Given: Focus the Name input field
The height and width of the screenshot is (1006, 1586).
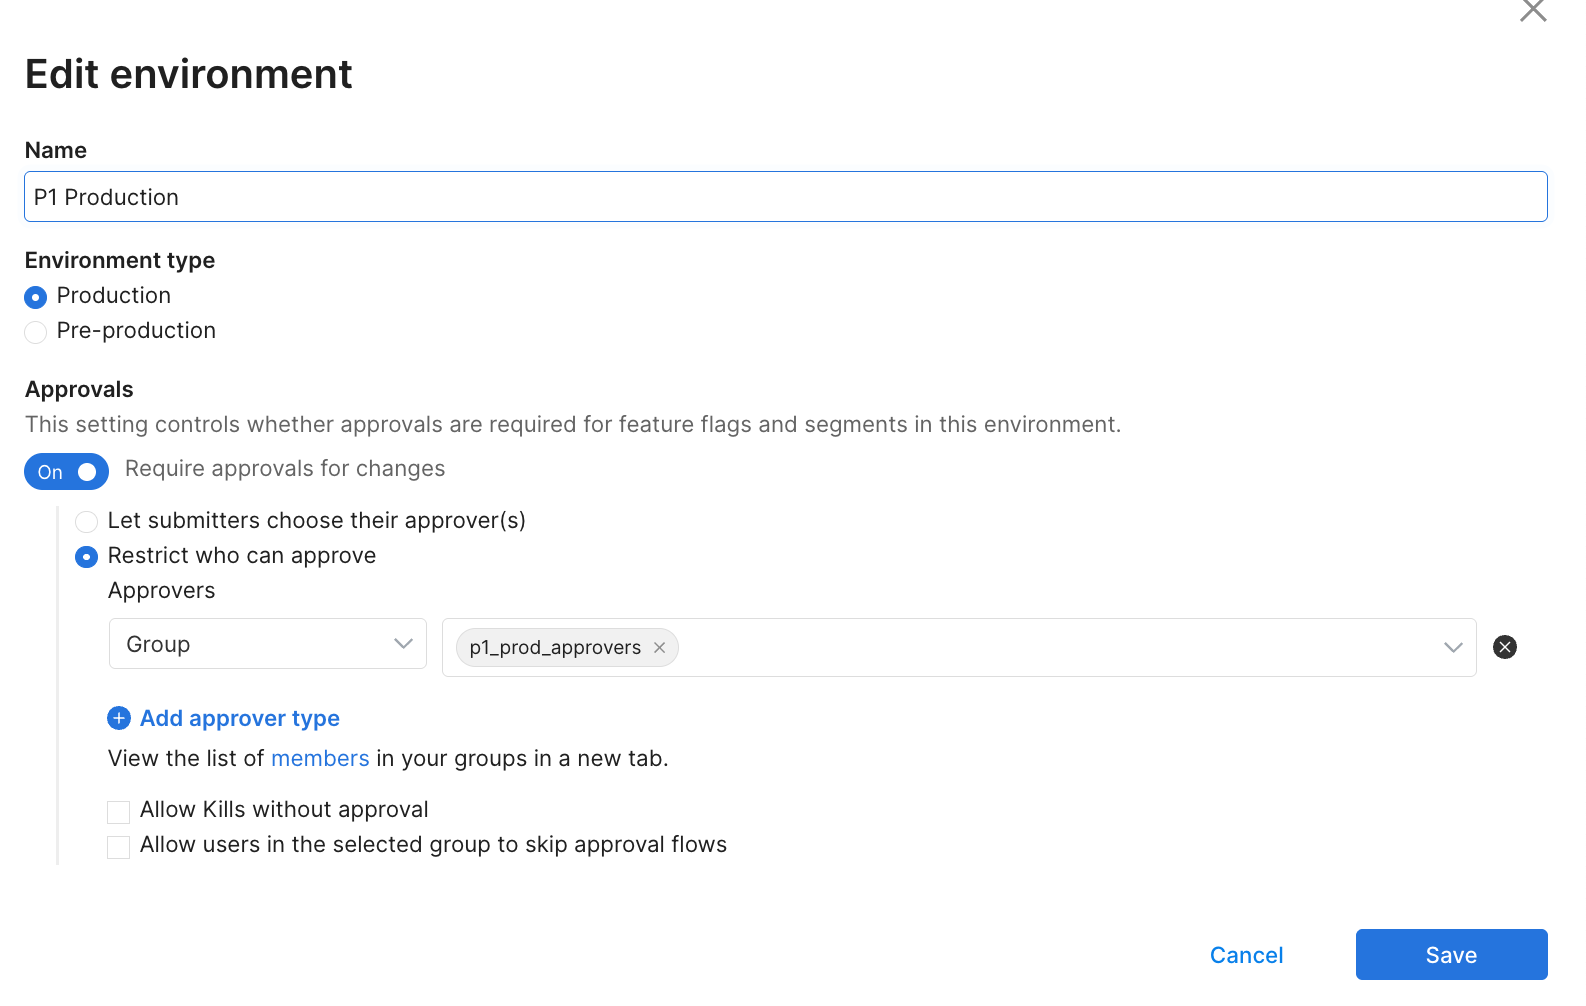Looking at the screenshot, I should click(785, 197).
